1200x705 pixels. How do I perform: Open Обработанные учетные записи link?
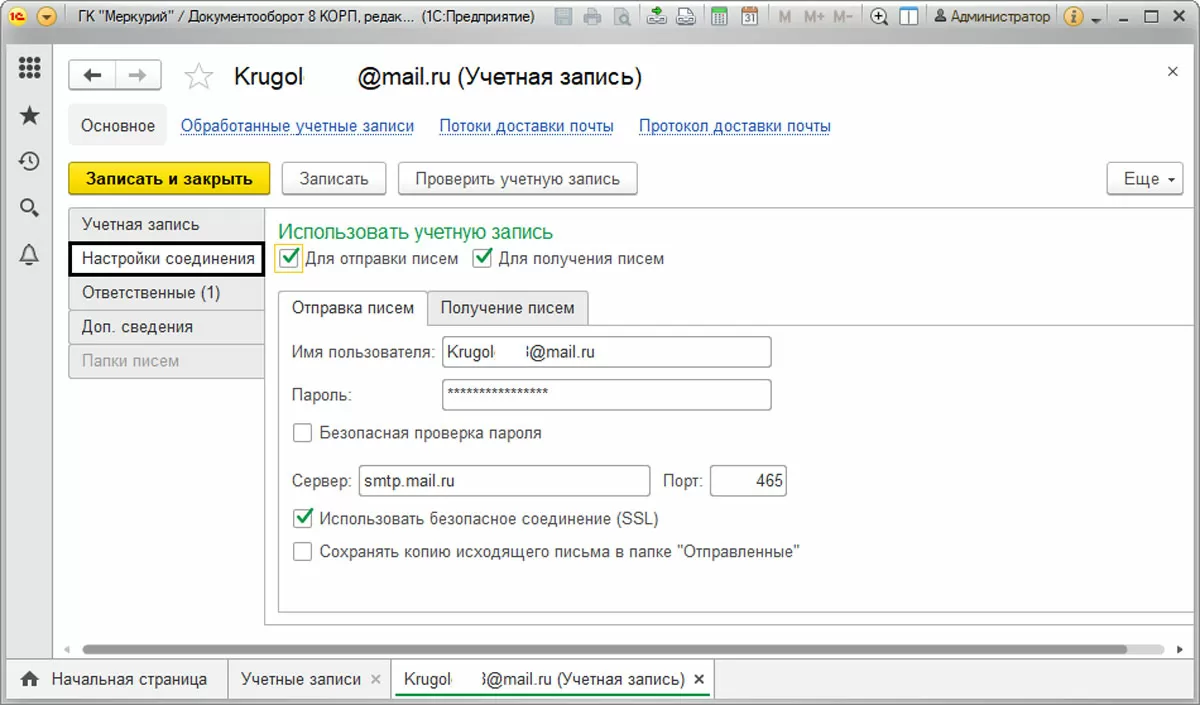pyautogui.click(x=297, y=126)
